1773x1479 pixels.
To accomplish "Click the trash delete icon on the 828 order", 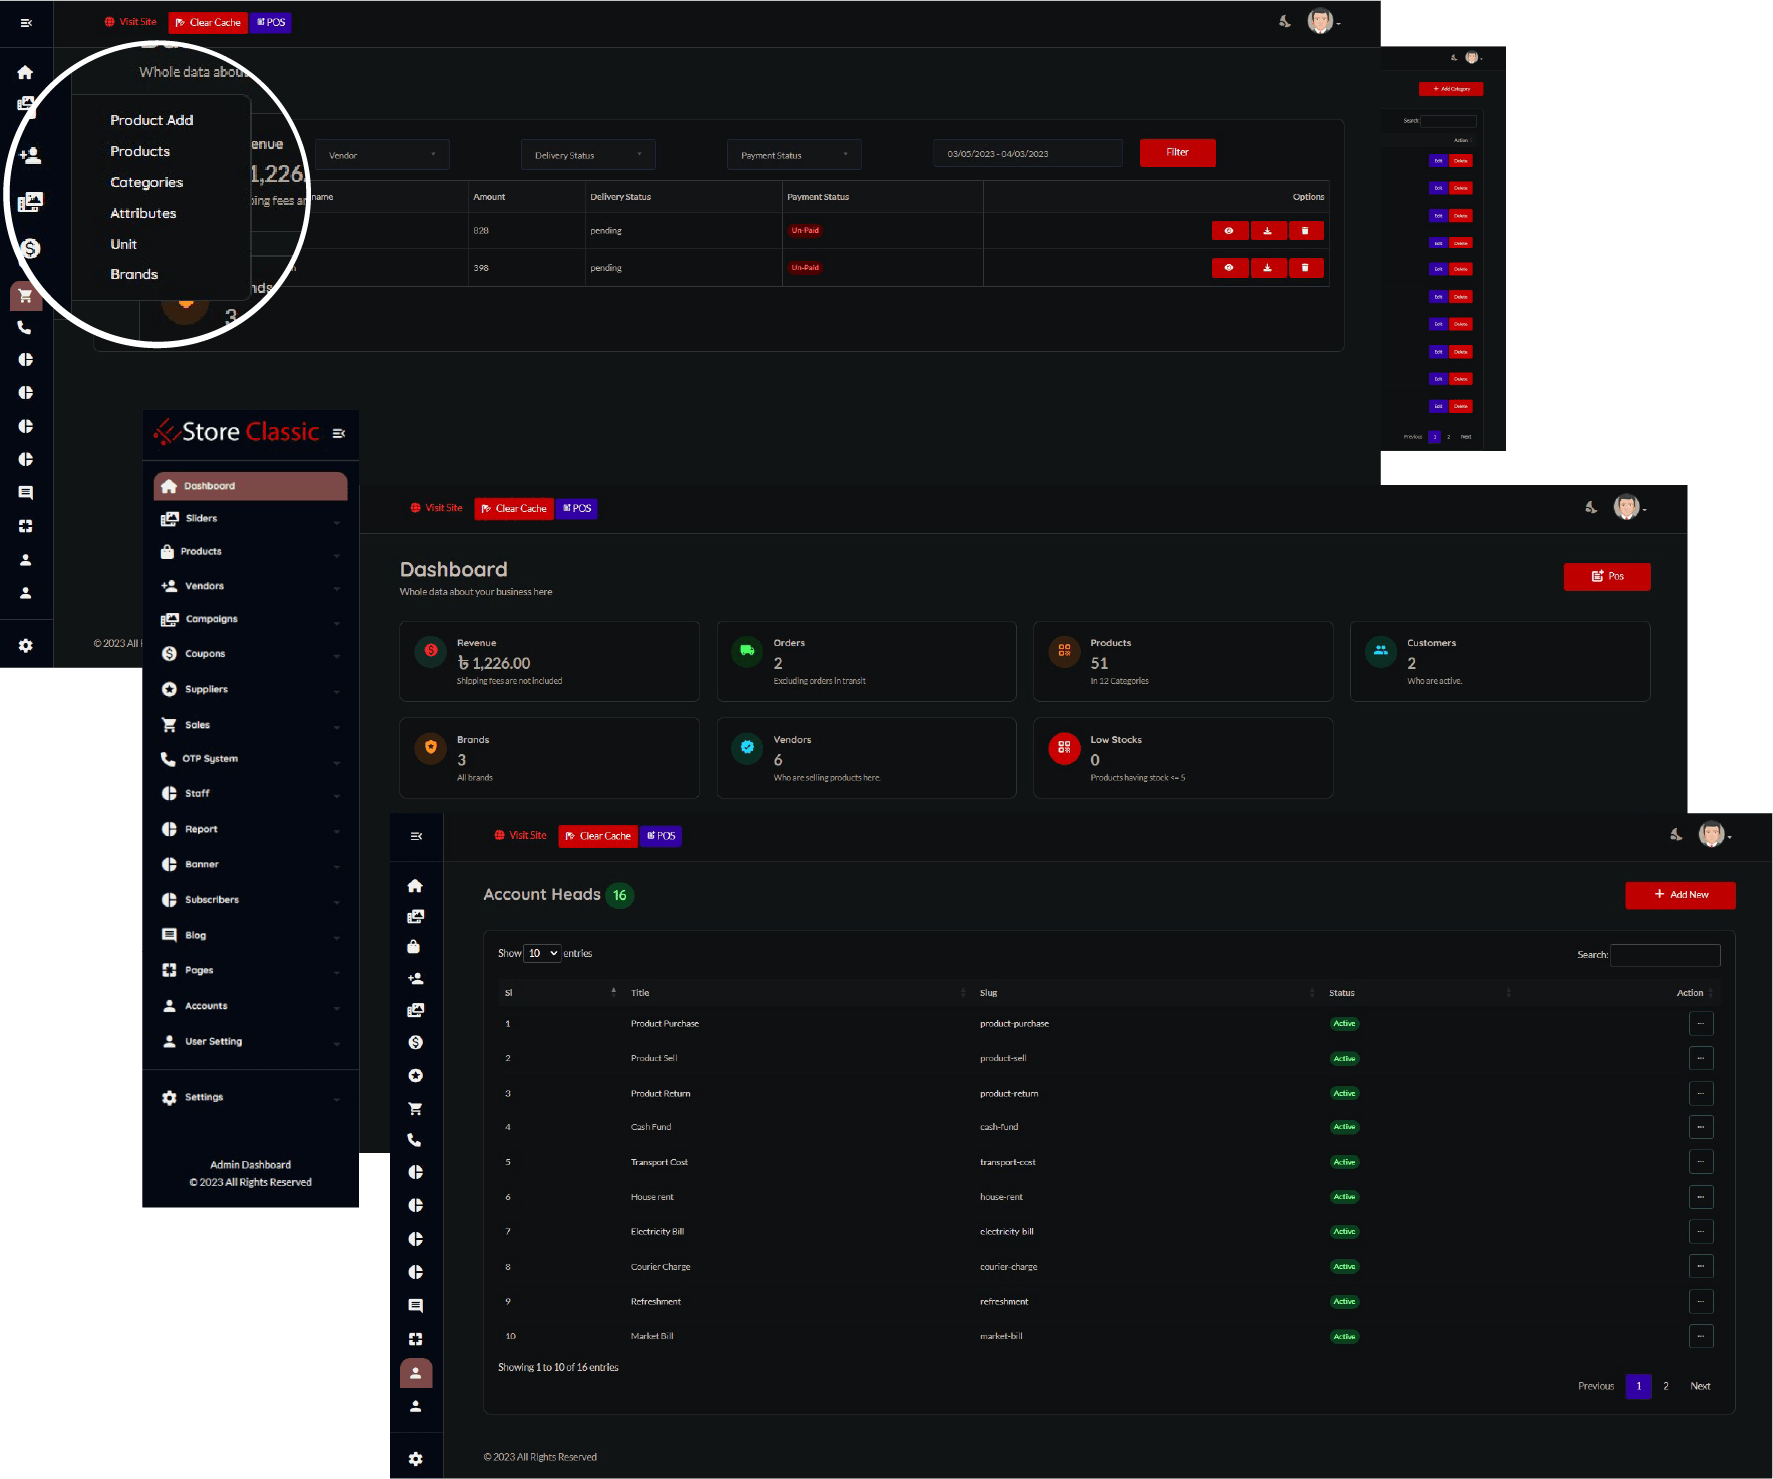I will [x=1305, y=231].
